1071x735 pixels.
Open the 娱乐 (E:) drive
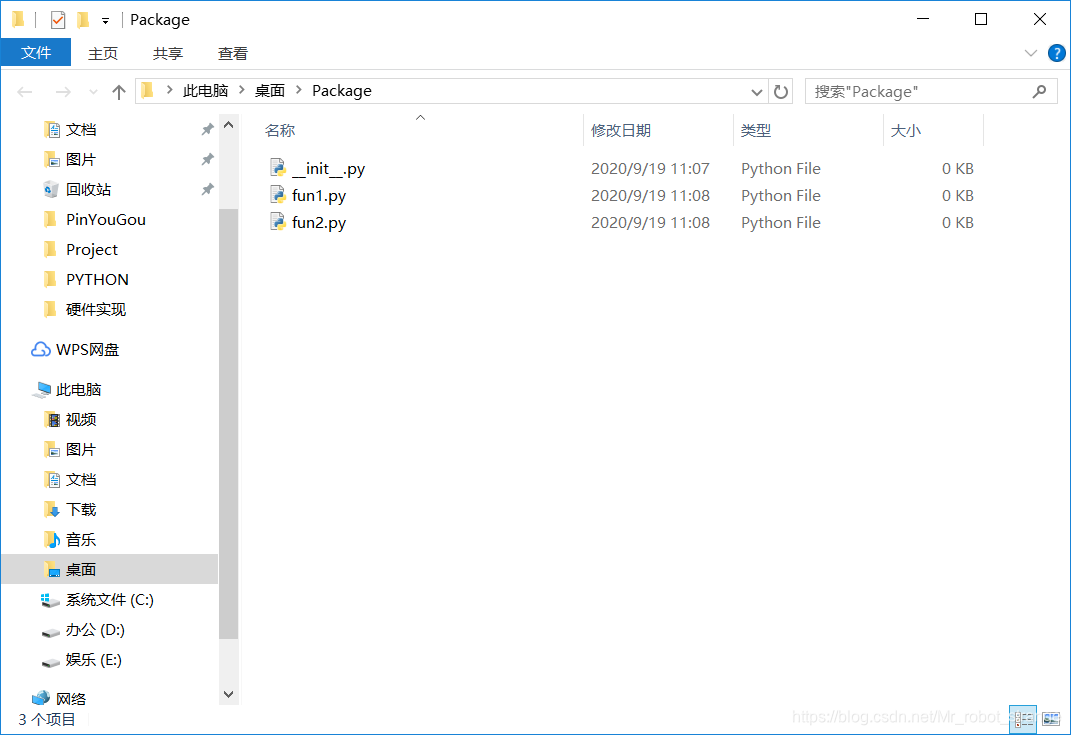tap(94, 660)
